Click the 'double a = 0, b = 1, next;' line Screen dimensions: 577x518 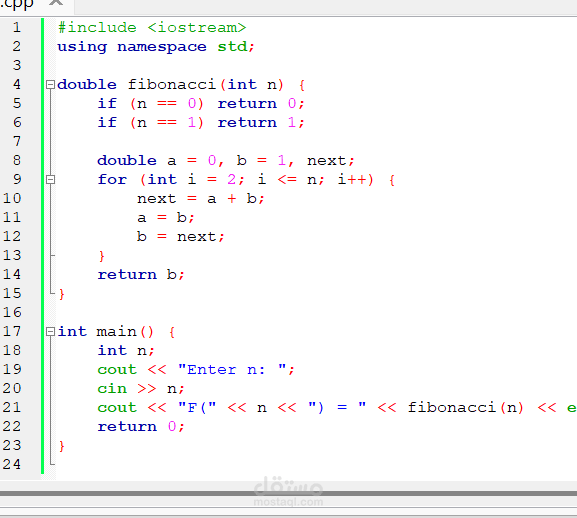[226, 161]
